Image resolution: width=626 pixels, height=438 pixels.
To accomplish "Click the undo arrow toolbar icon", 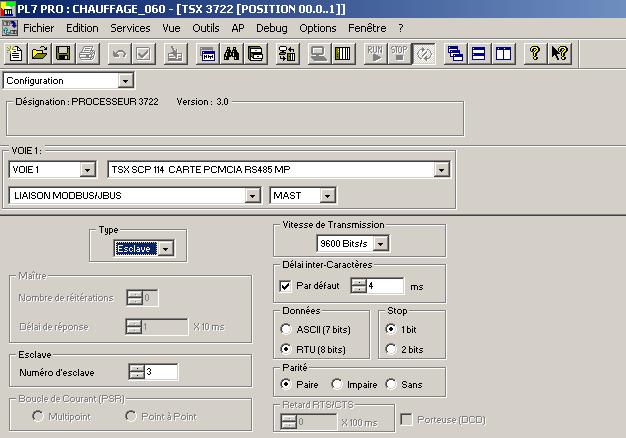I will [x=119, y=54].
